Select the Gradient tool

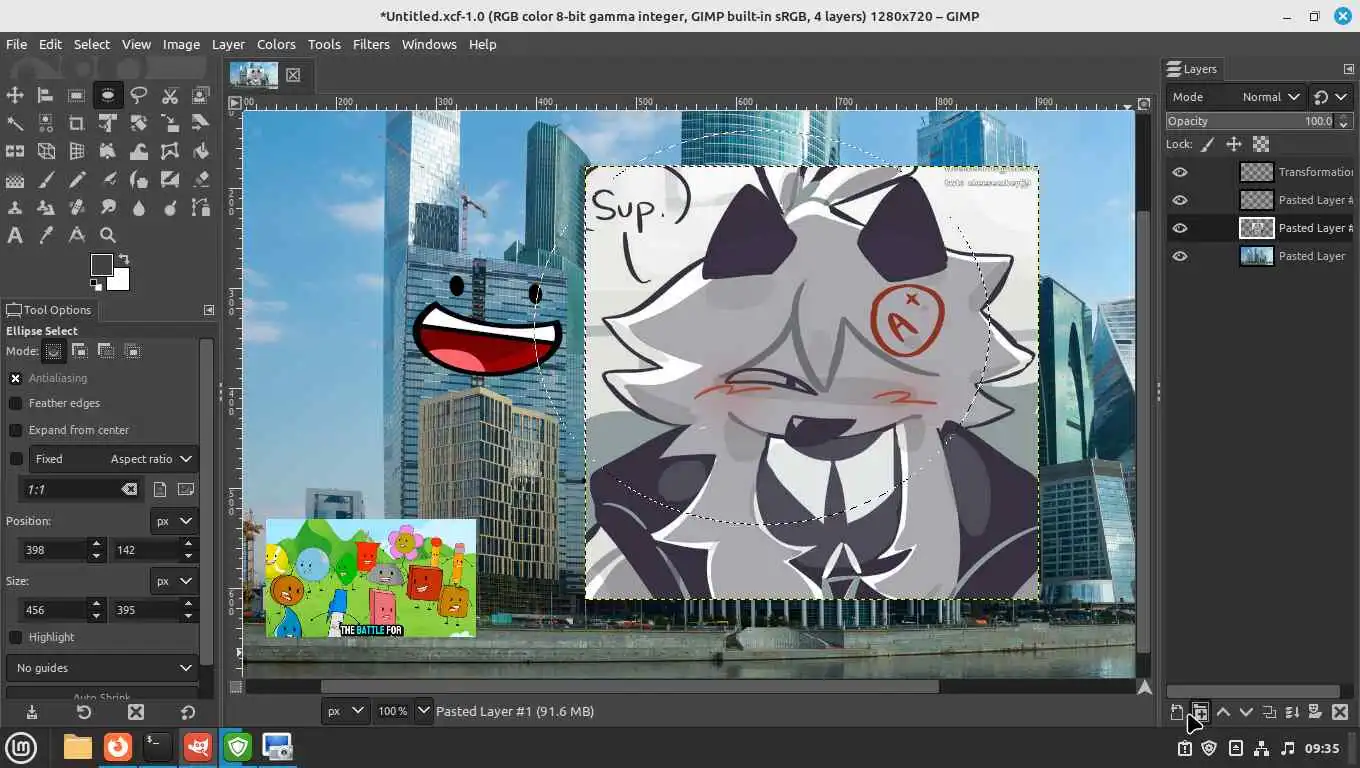pyautogui.click(x=15, y=180)
